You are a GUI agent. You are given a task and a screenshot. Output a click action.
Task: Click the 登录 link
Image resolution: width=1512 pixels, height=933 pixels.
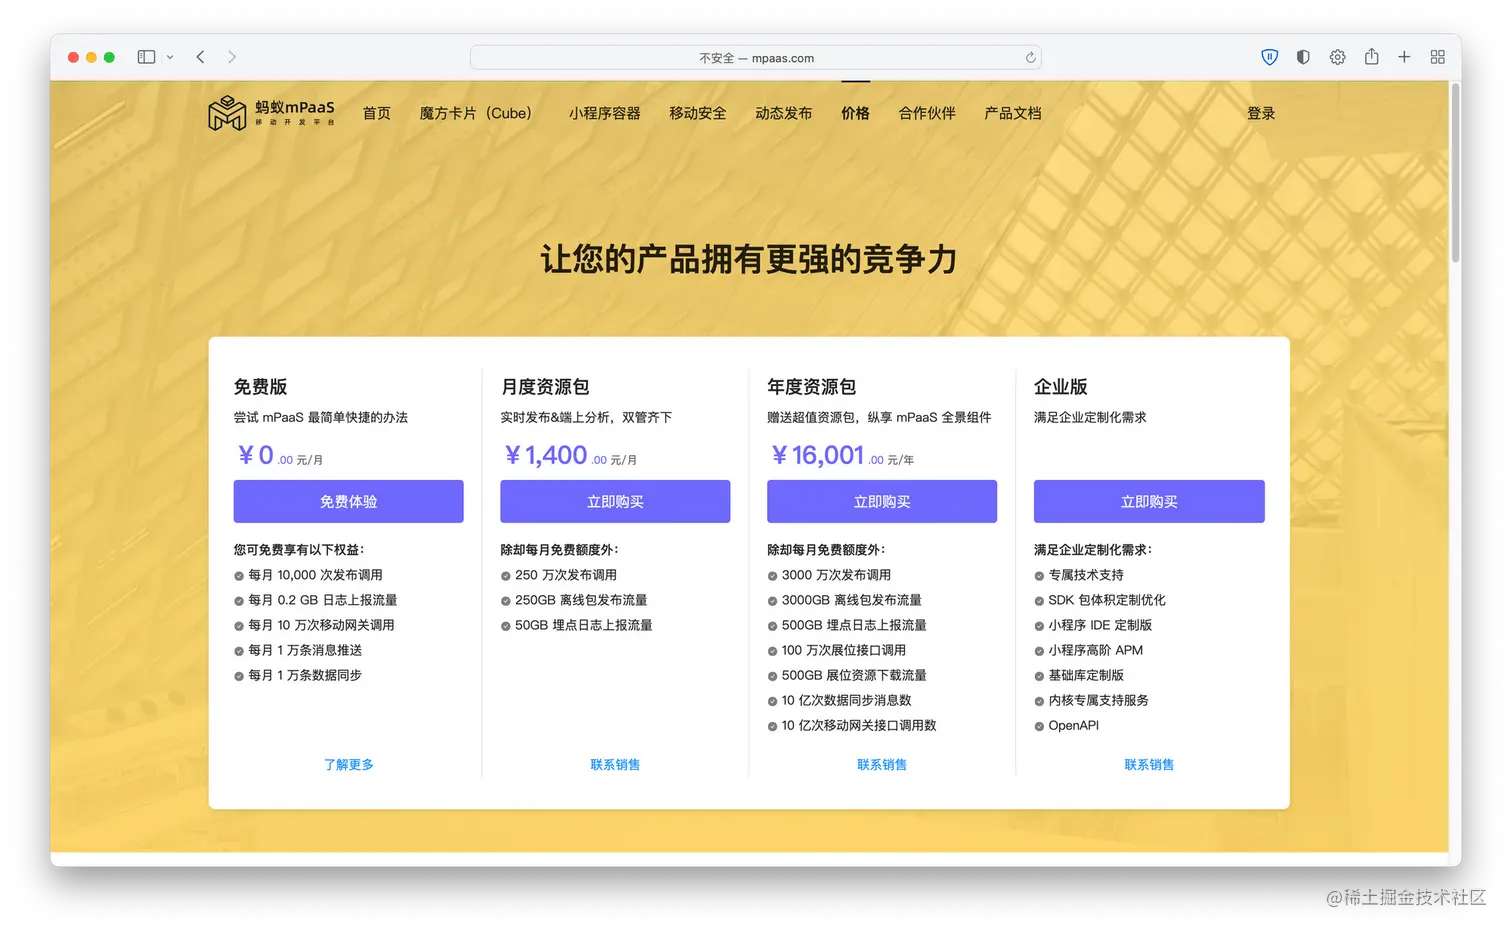(1261, 113)
